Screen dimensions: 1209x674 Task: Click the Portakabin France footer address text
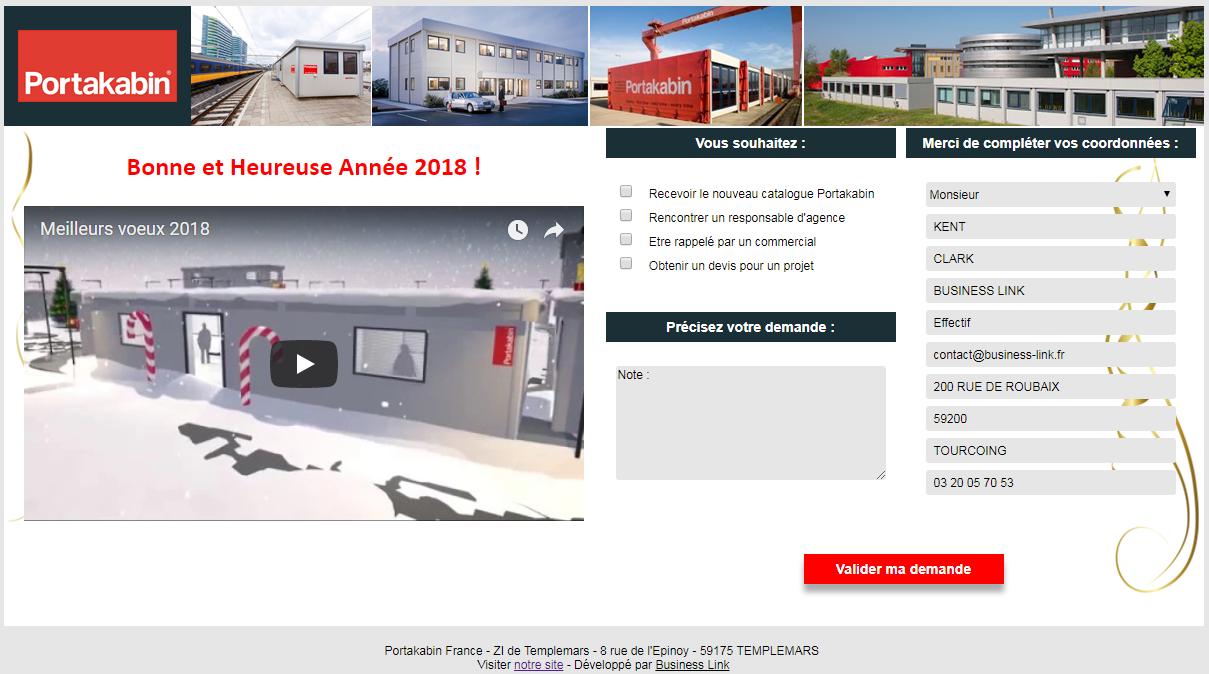tap(602, 651)
